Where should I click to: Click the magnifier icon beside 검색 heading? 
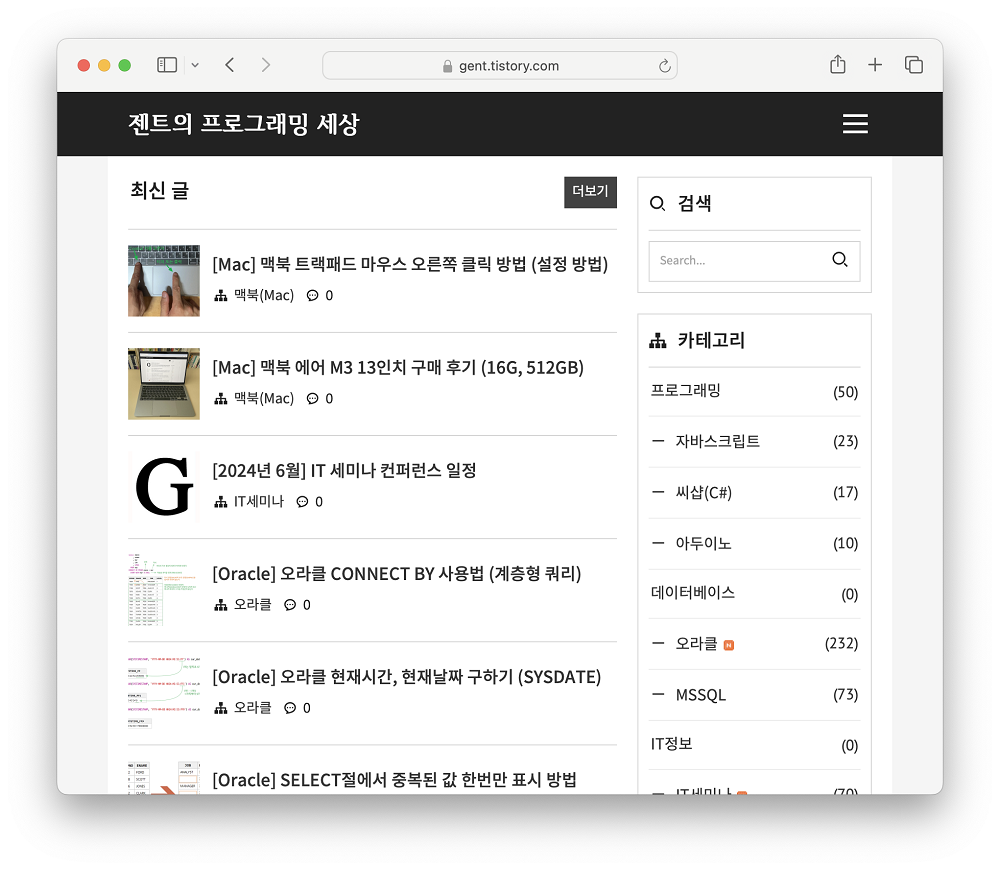(x=658, y=203)
